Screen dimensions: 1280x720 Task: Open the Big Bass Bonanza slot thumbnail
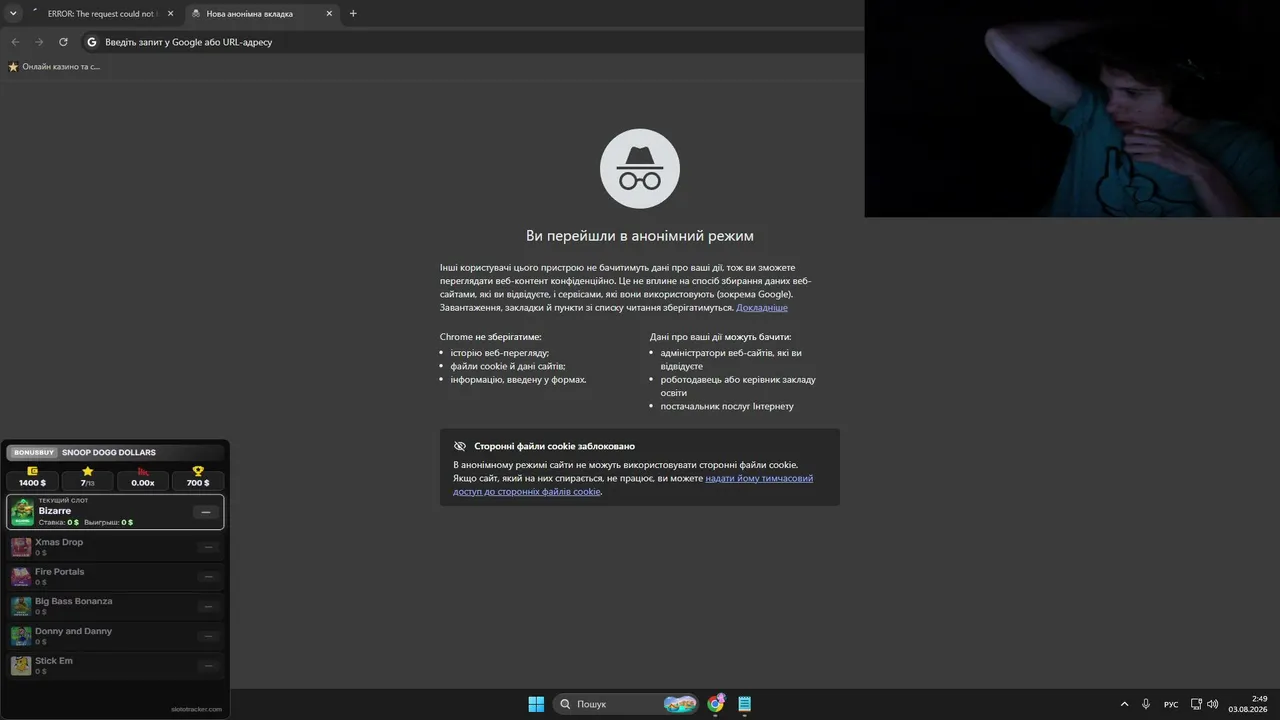click(21, 606)
